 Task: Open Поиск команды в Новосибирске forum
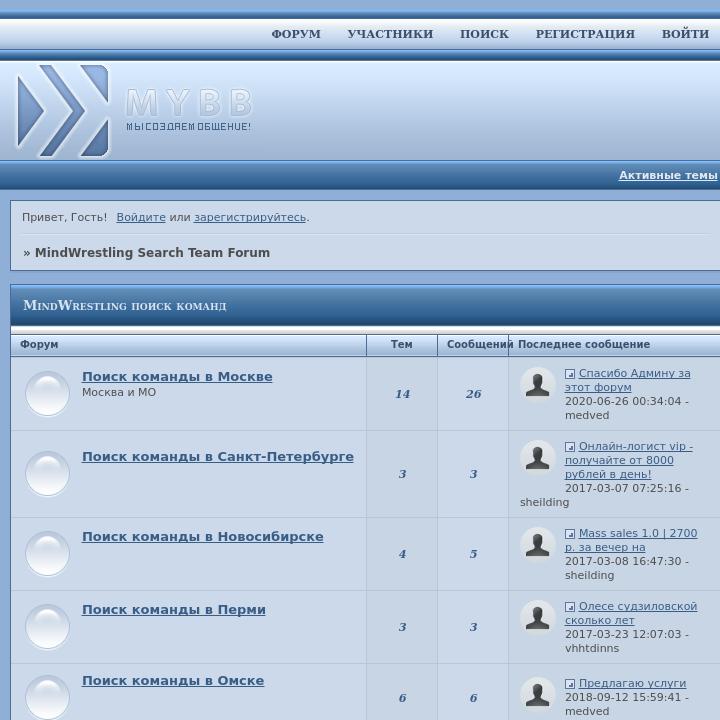202,537
